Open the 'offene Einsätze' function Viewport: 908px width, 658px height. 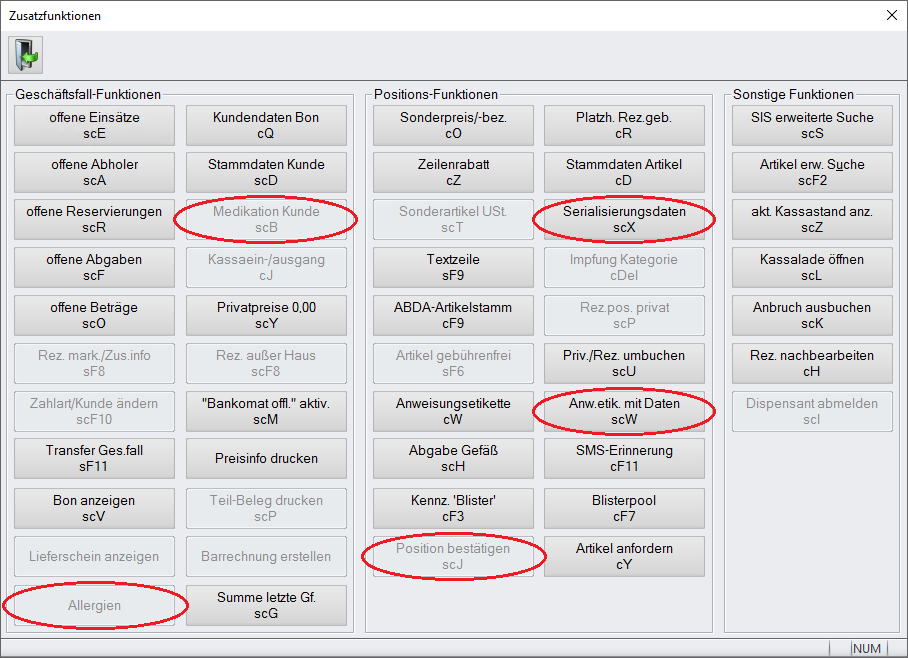(95, 125)
